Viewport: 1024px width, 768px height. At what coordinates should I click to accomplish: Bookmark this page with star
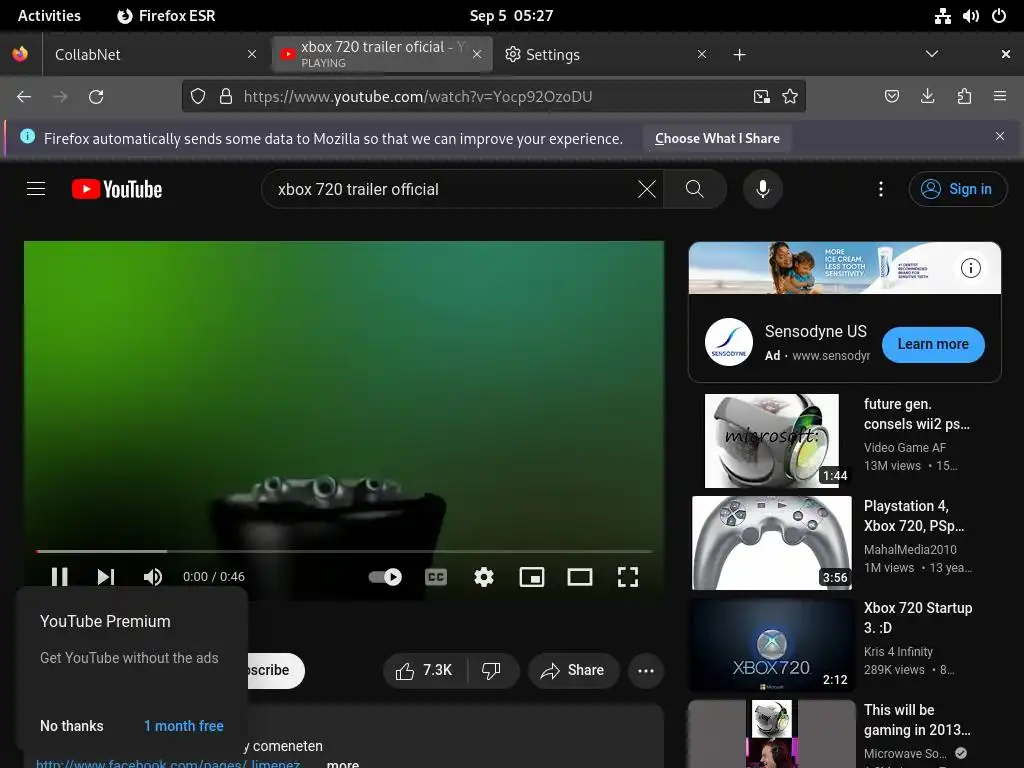coord(790,97)
